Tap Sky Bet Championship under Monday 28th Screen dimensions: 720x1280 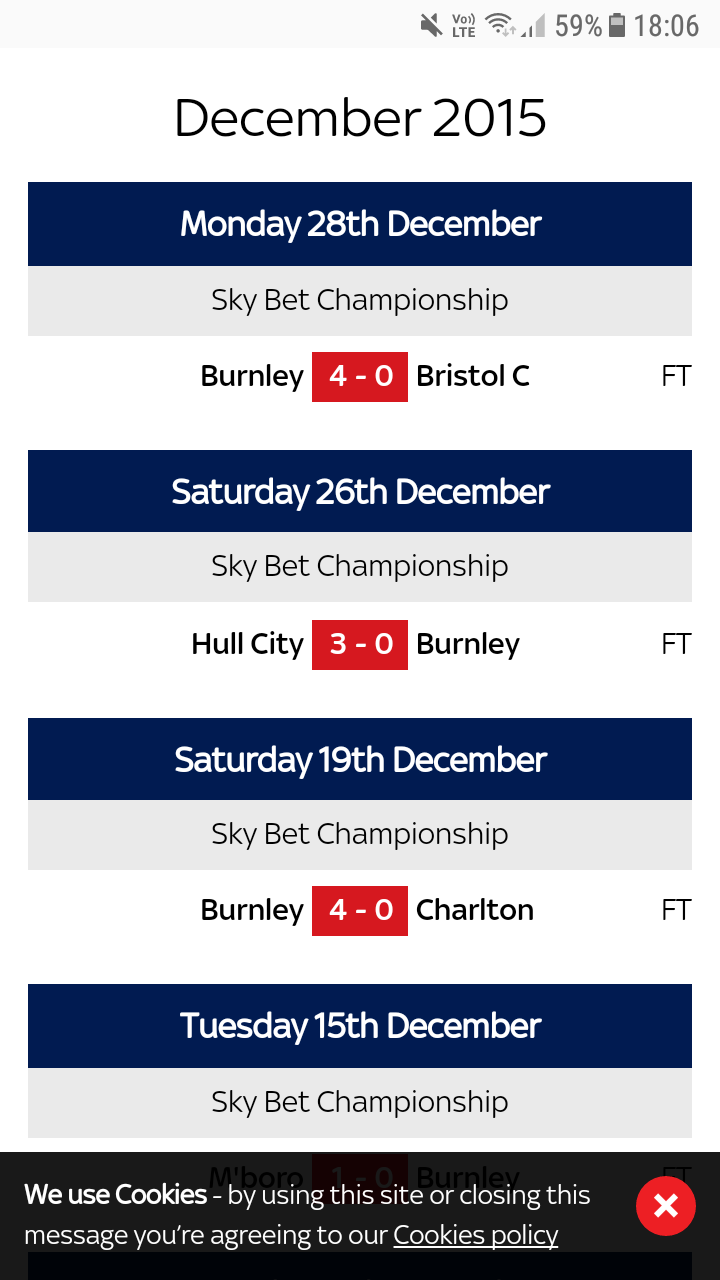tap(360, 301)
